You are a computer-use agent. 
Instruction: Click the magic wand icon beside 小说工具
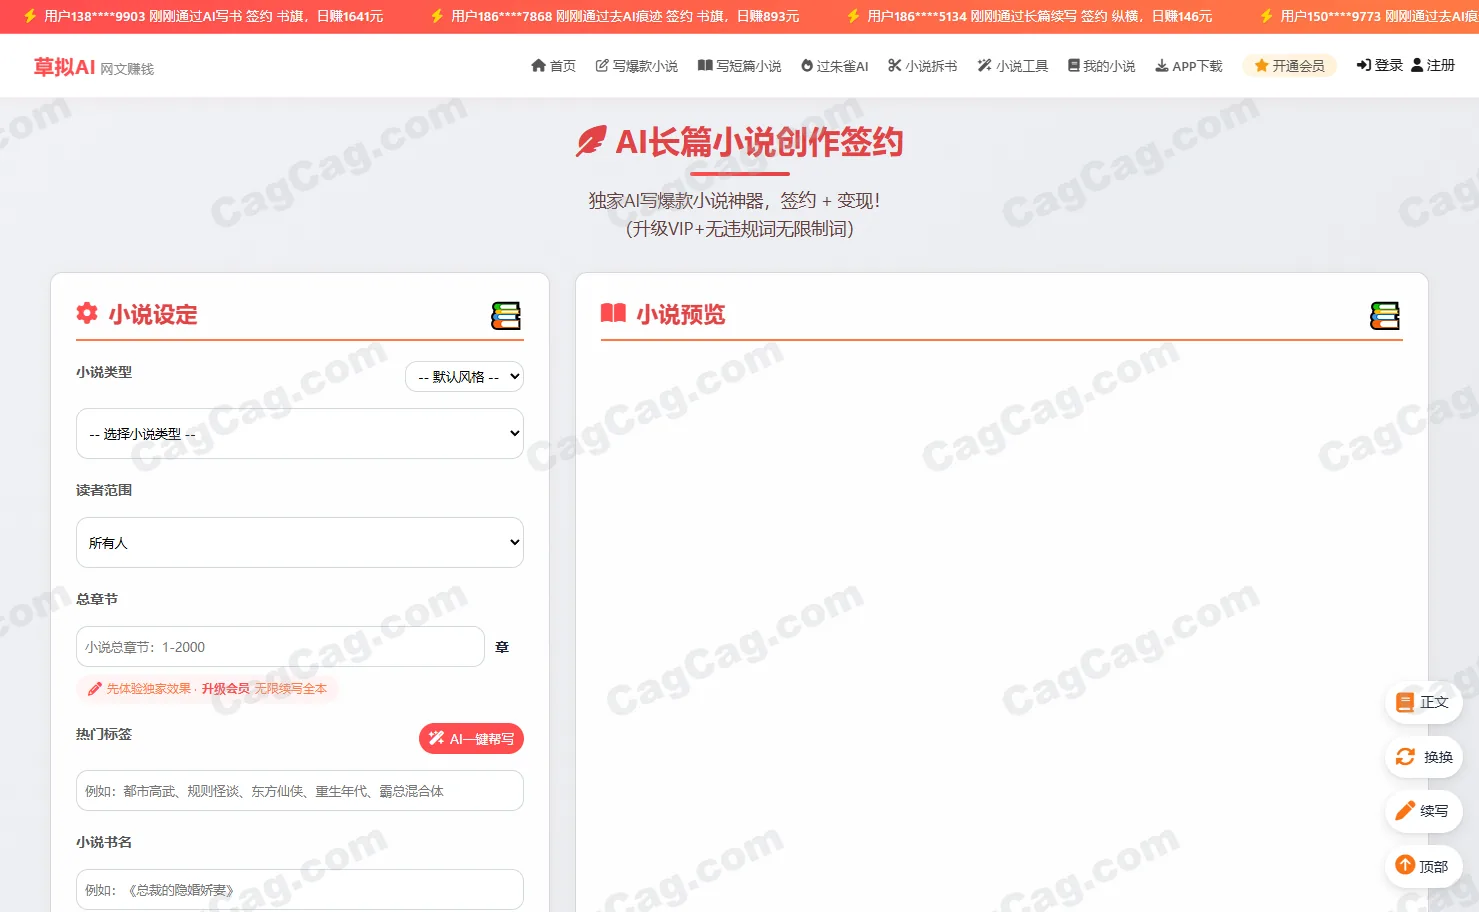pos(984,65)
